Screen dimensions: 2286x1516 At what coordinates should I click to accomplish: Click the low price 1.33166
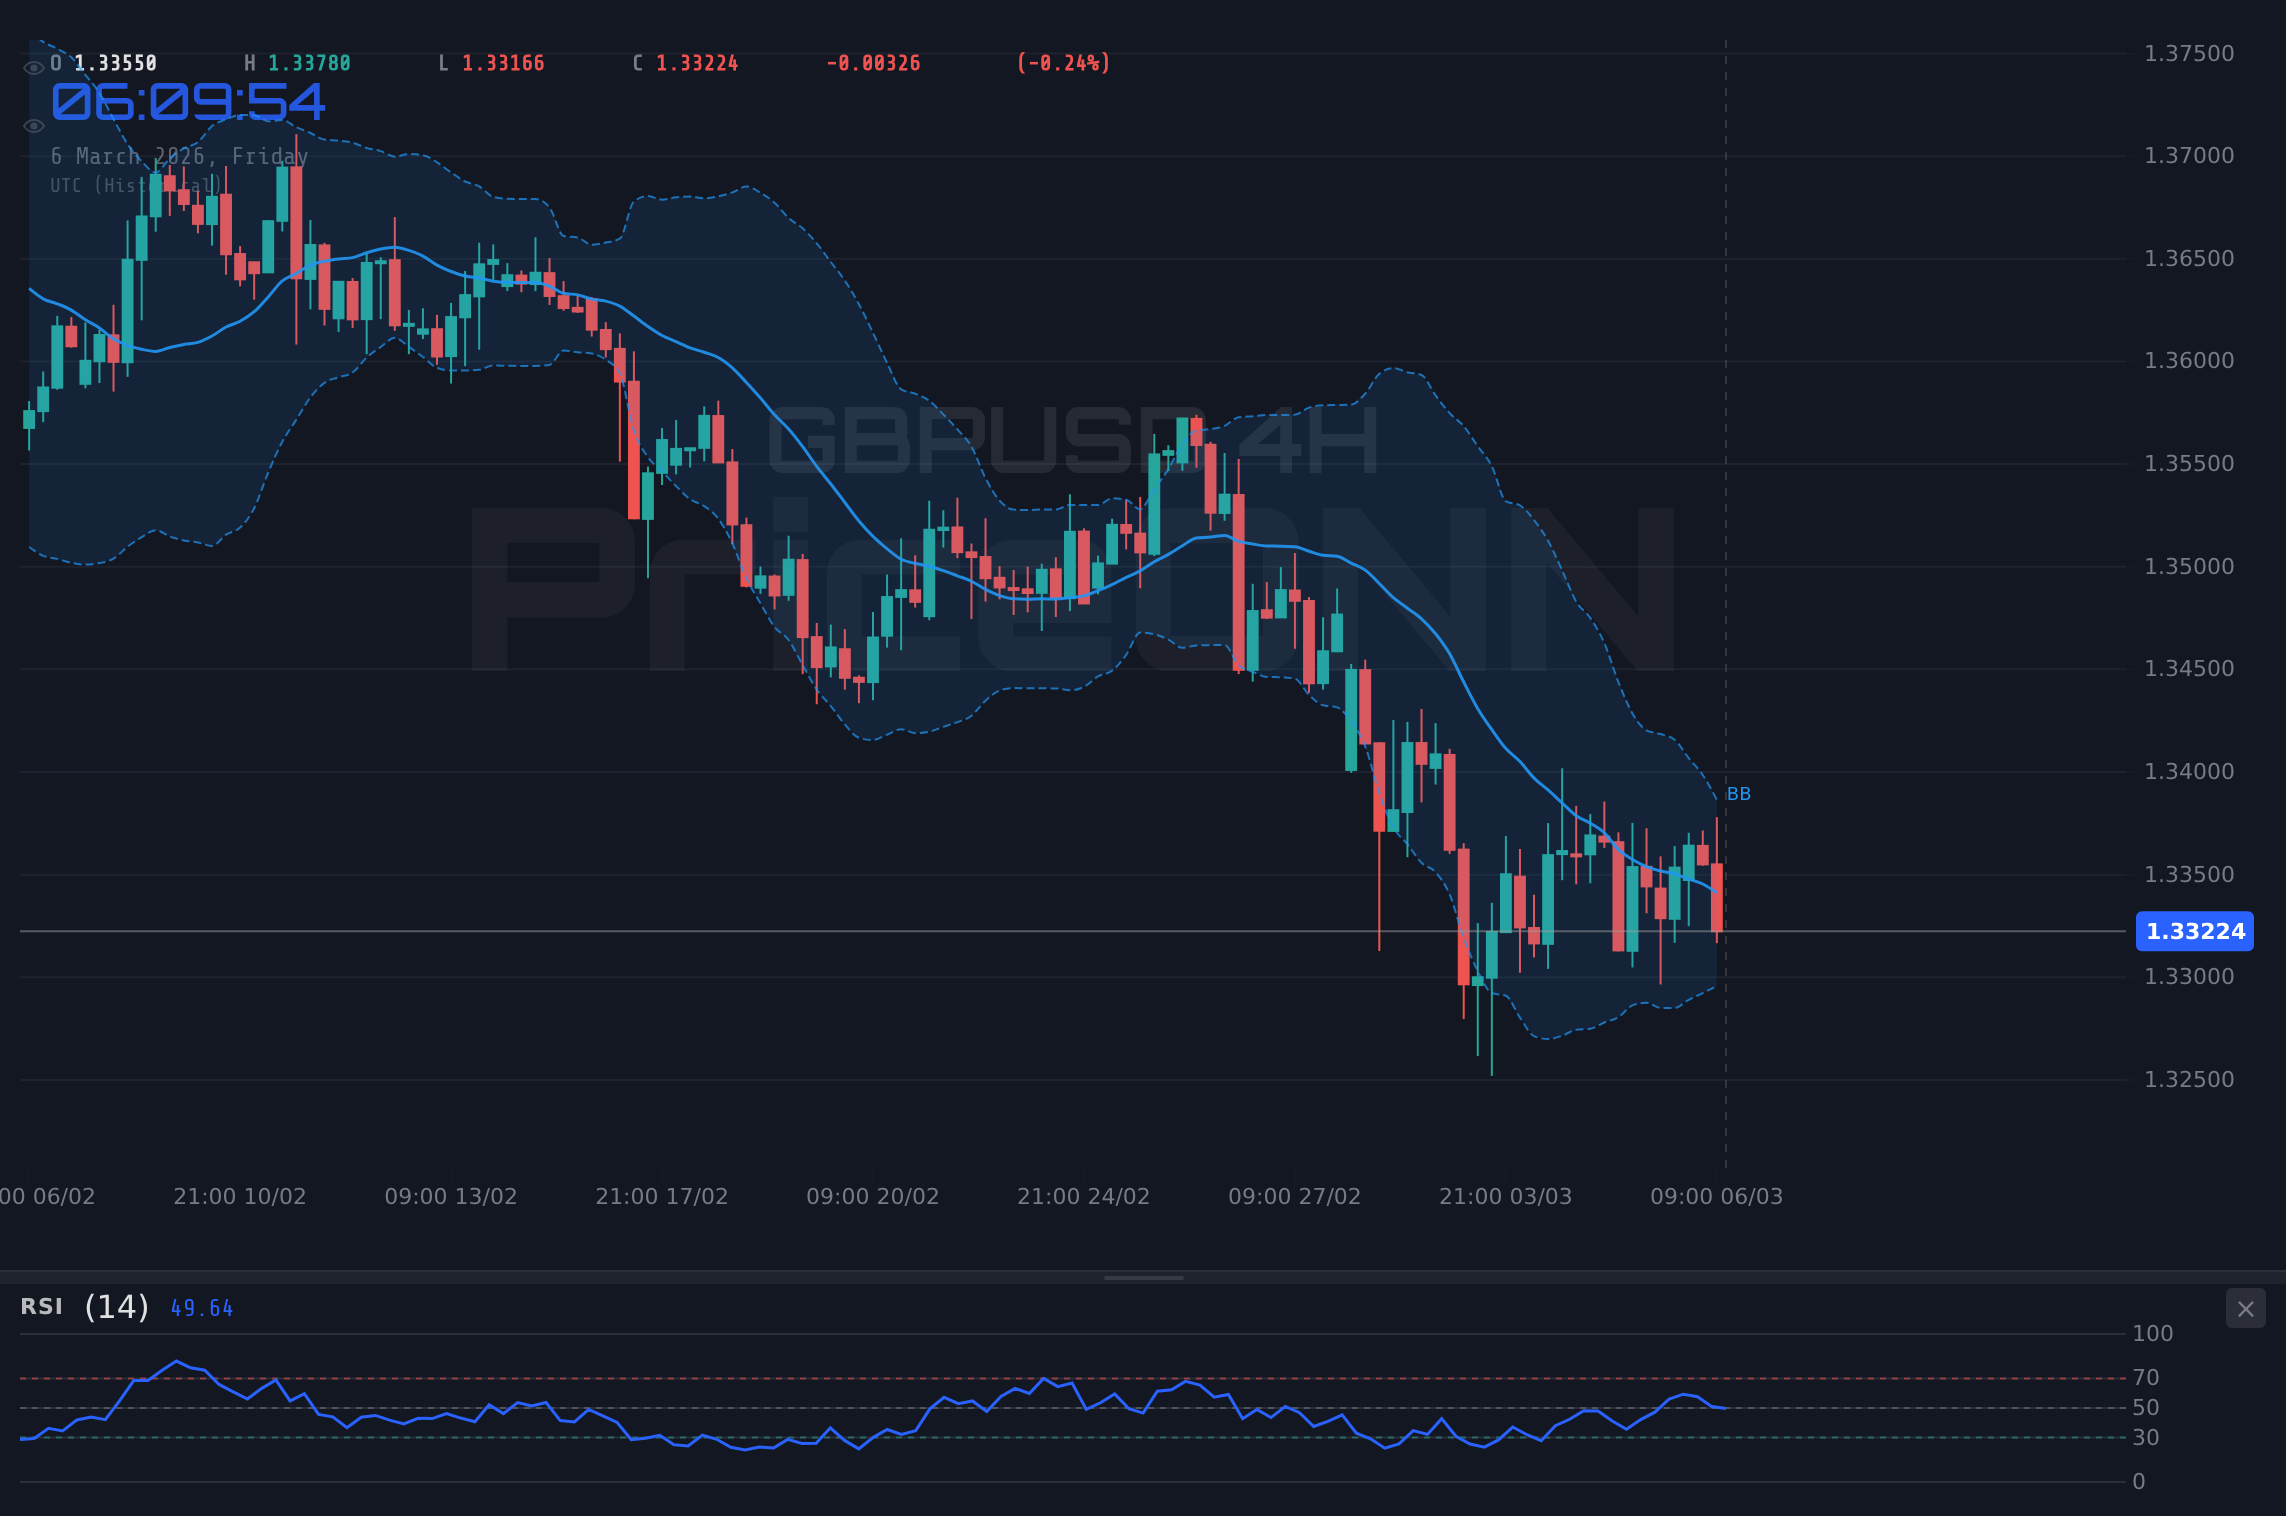(x=503, y=64)
